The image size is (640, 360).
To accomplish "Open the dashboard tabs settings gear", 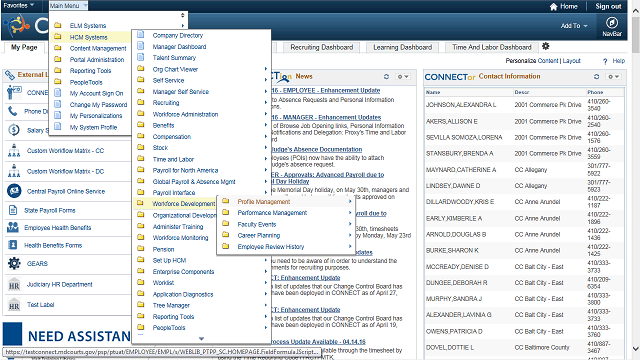I will coord(546,46).
